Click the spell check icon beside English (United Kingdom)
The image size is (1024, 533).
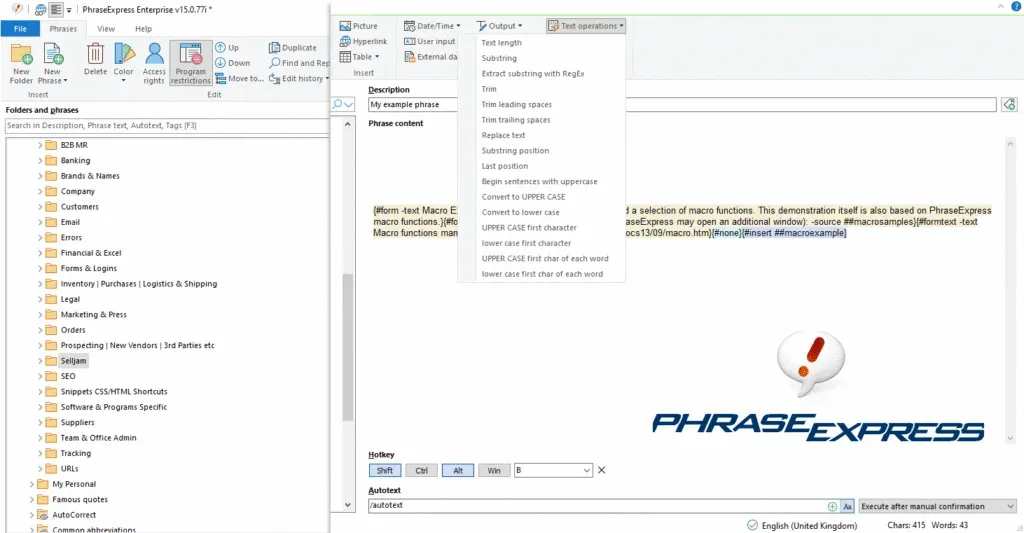tap(752, 525)
